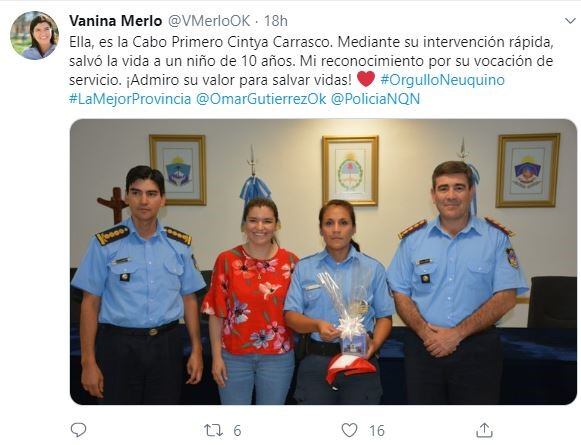The width and height of the screenshot is (581, 445).
Task: Visit the @OmarGutierrezOk mention
Action: 261,99
